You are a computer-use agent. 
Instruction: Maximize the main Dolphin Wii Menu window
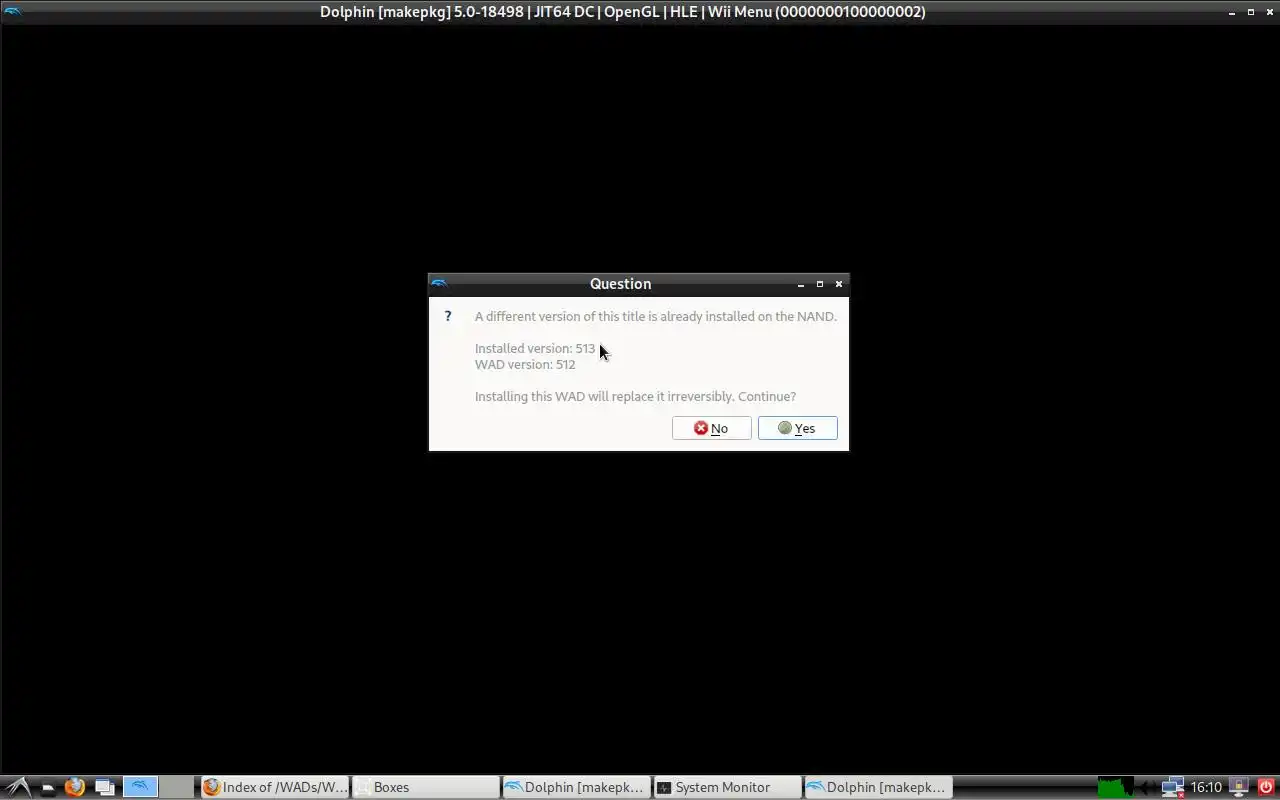pyautogui.click(x=1250, y=12)
